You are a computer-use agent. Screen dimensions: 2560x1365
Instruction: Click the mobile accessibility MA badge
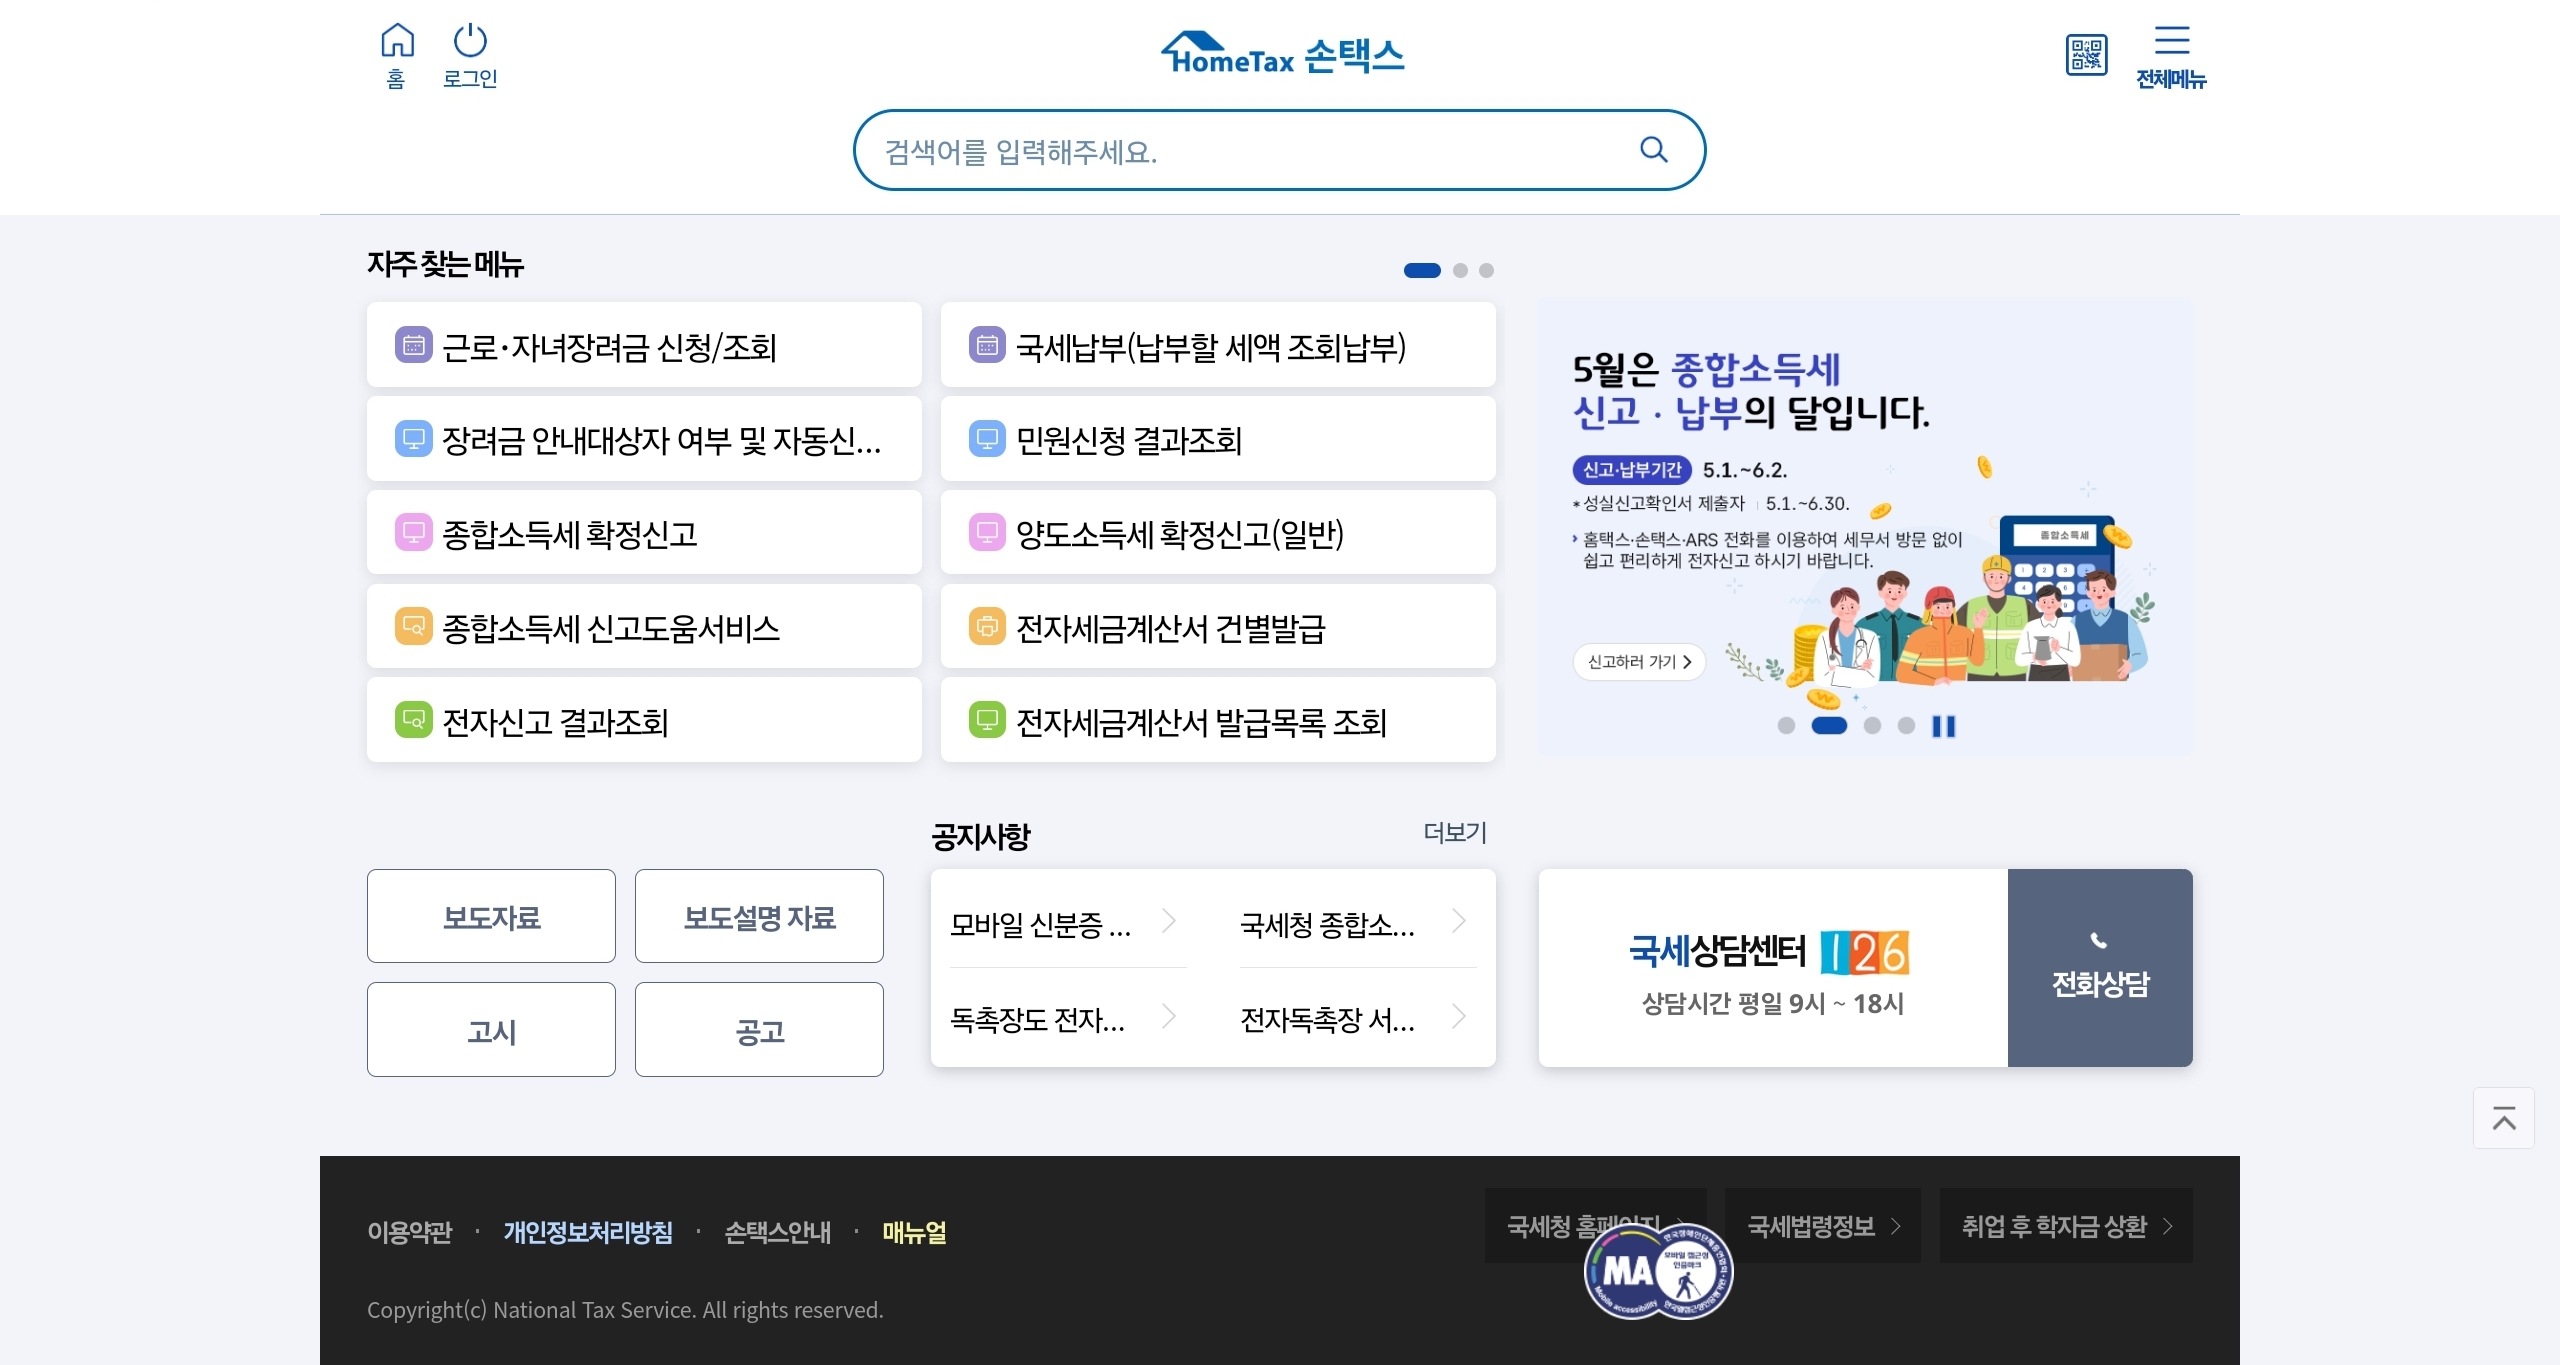pos(1657,1271)
